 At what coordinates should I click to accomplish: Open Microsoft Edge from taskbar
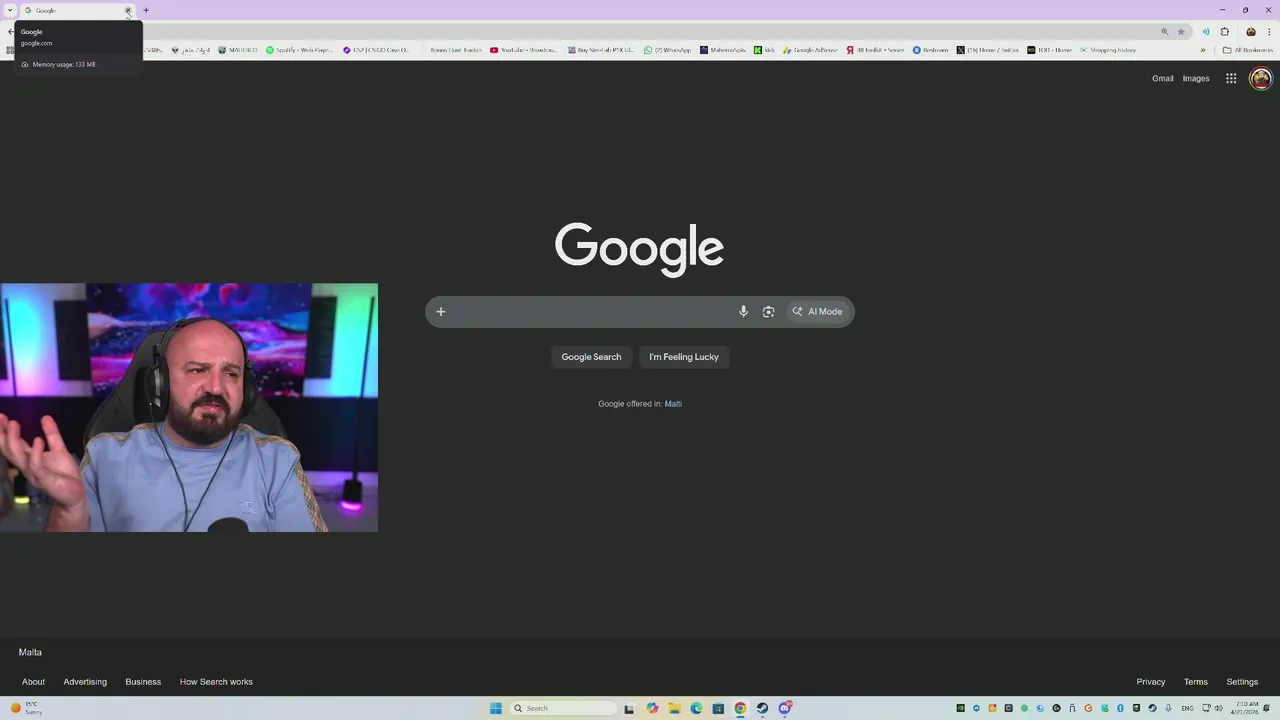pyautogui.click(x=696, y=708)
